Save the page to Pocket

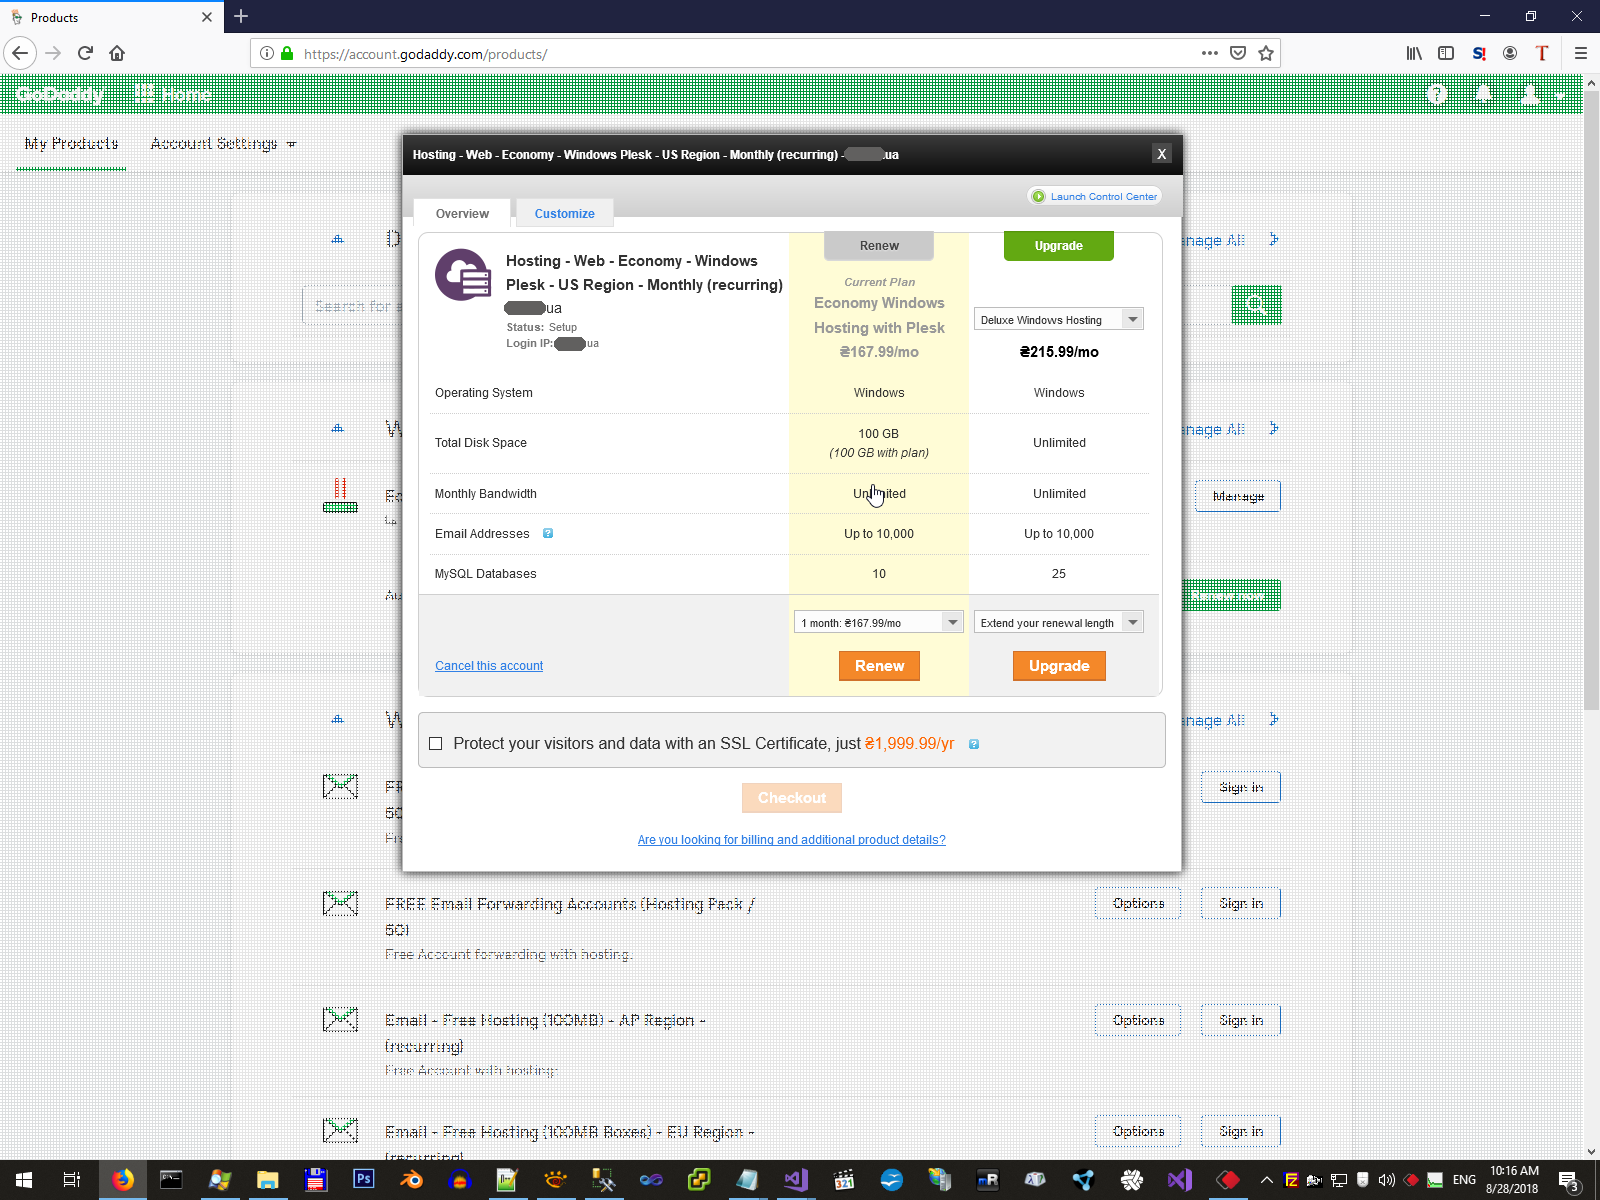(x=1238, y=53)
